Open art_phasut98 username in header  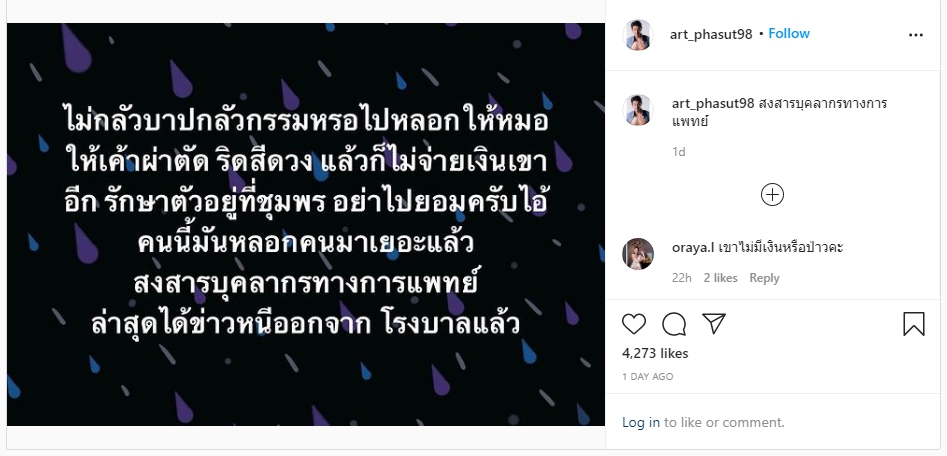[711, 34]
